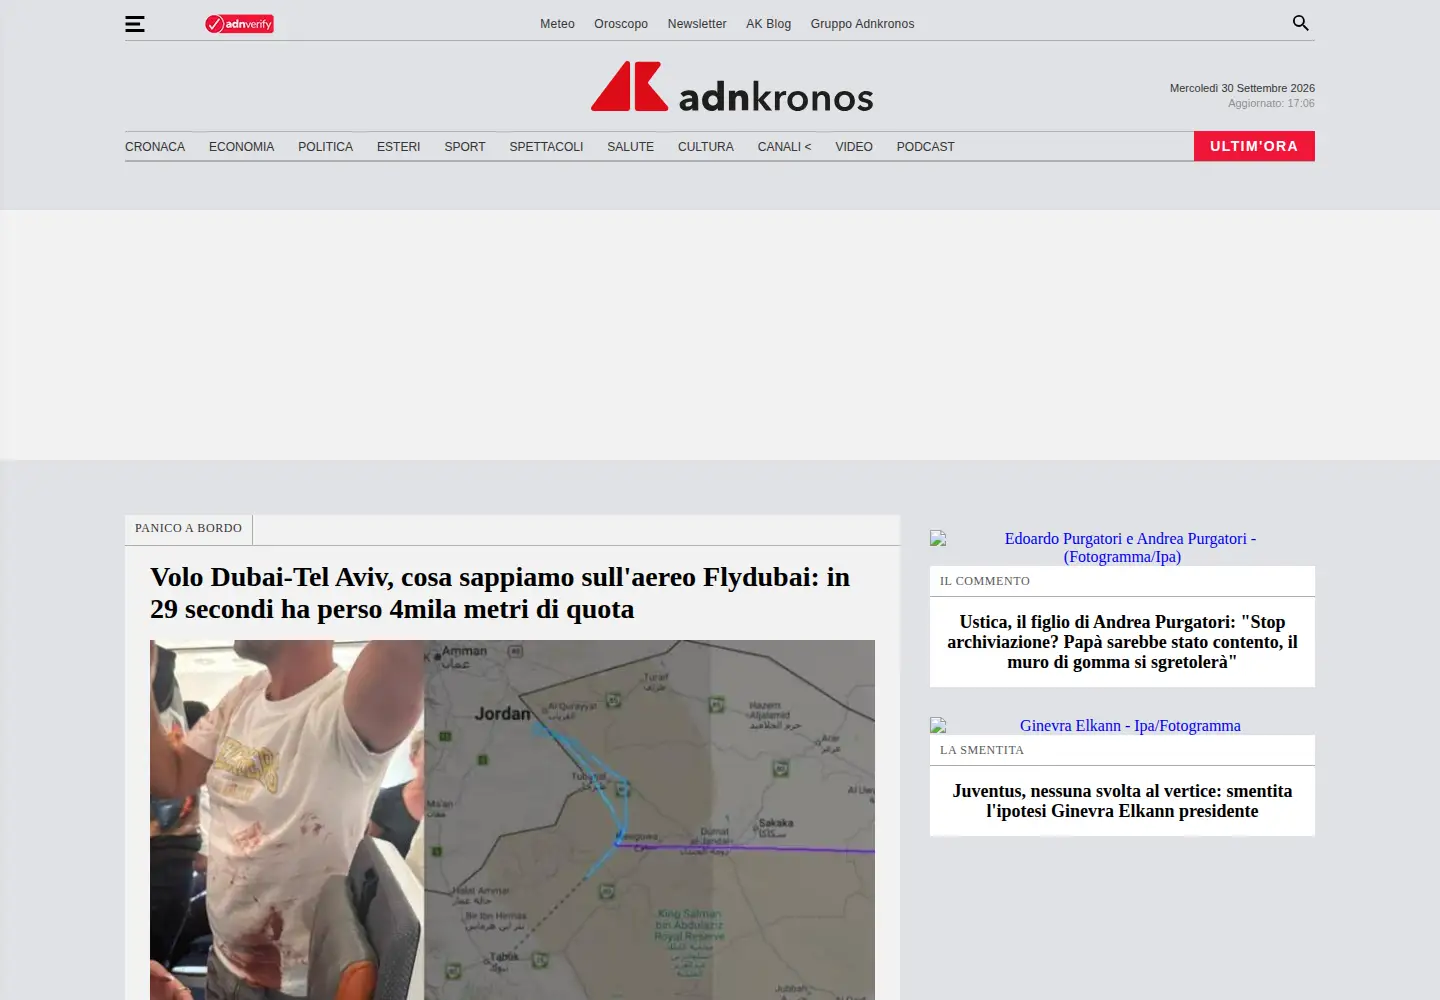Open the ESTERI section
The height and width of the screenshot is (1000, 1440).
(398, 147)
